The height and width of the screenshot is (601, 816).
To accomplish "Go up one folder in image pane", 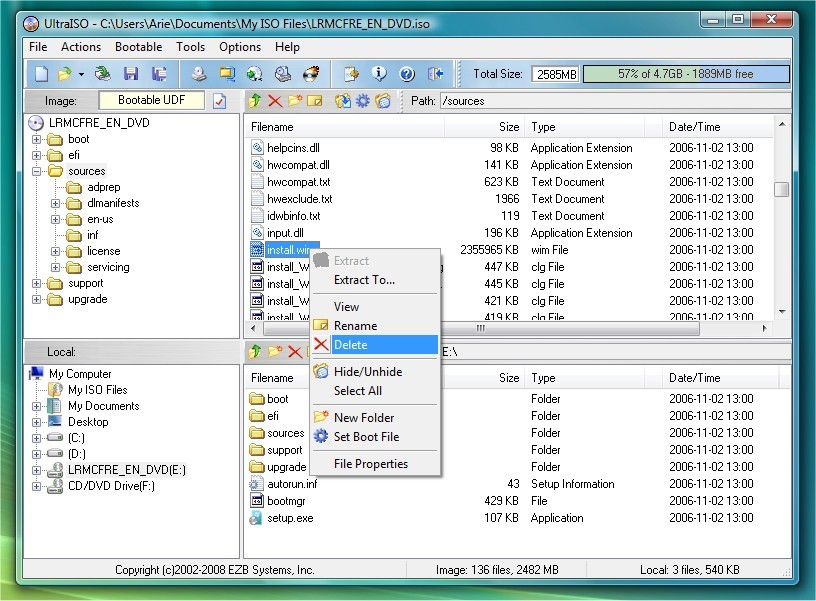I will click(x=255, y=101).
